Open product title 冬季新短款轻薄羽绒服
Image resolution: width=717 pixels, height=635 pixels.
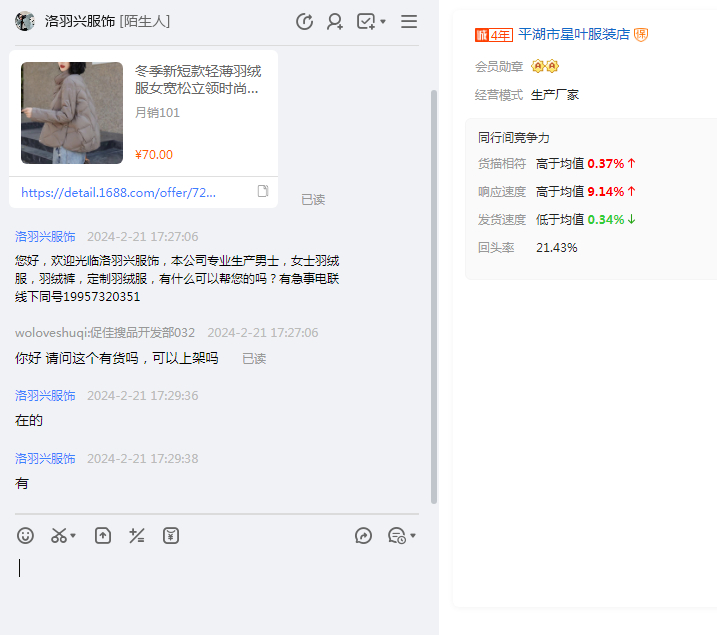(198, 80)
